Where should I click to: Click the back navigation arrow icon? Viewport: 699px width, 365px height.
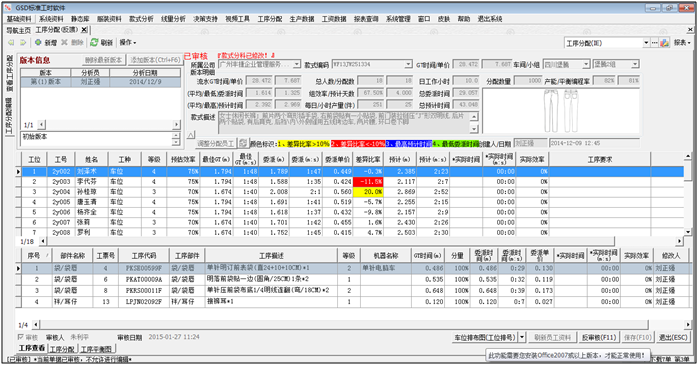tap(11, 43)
